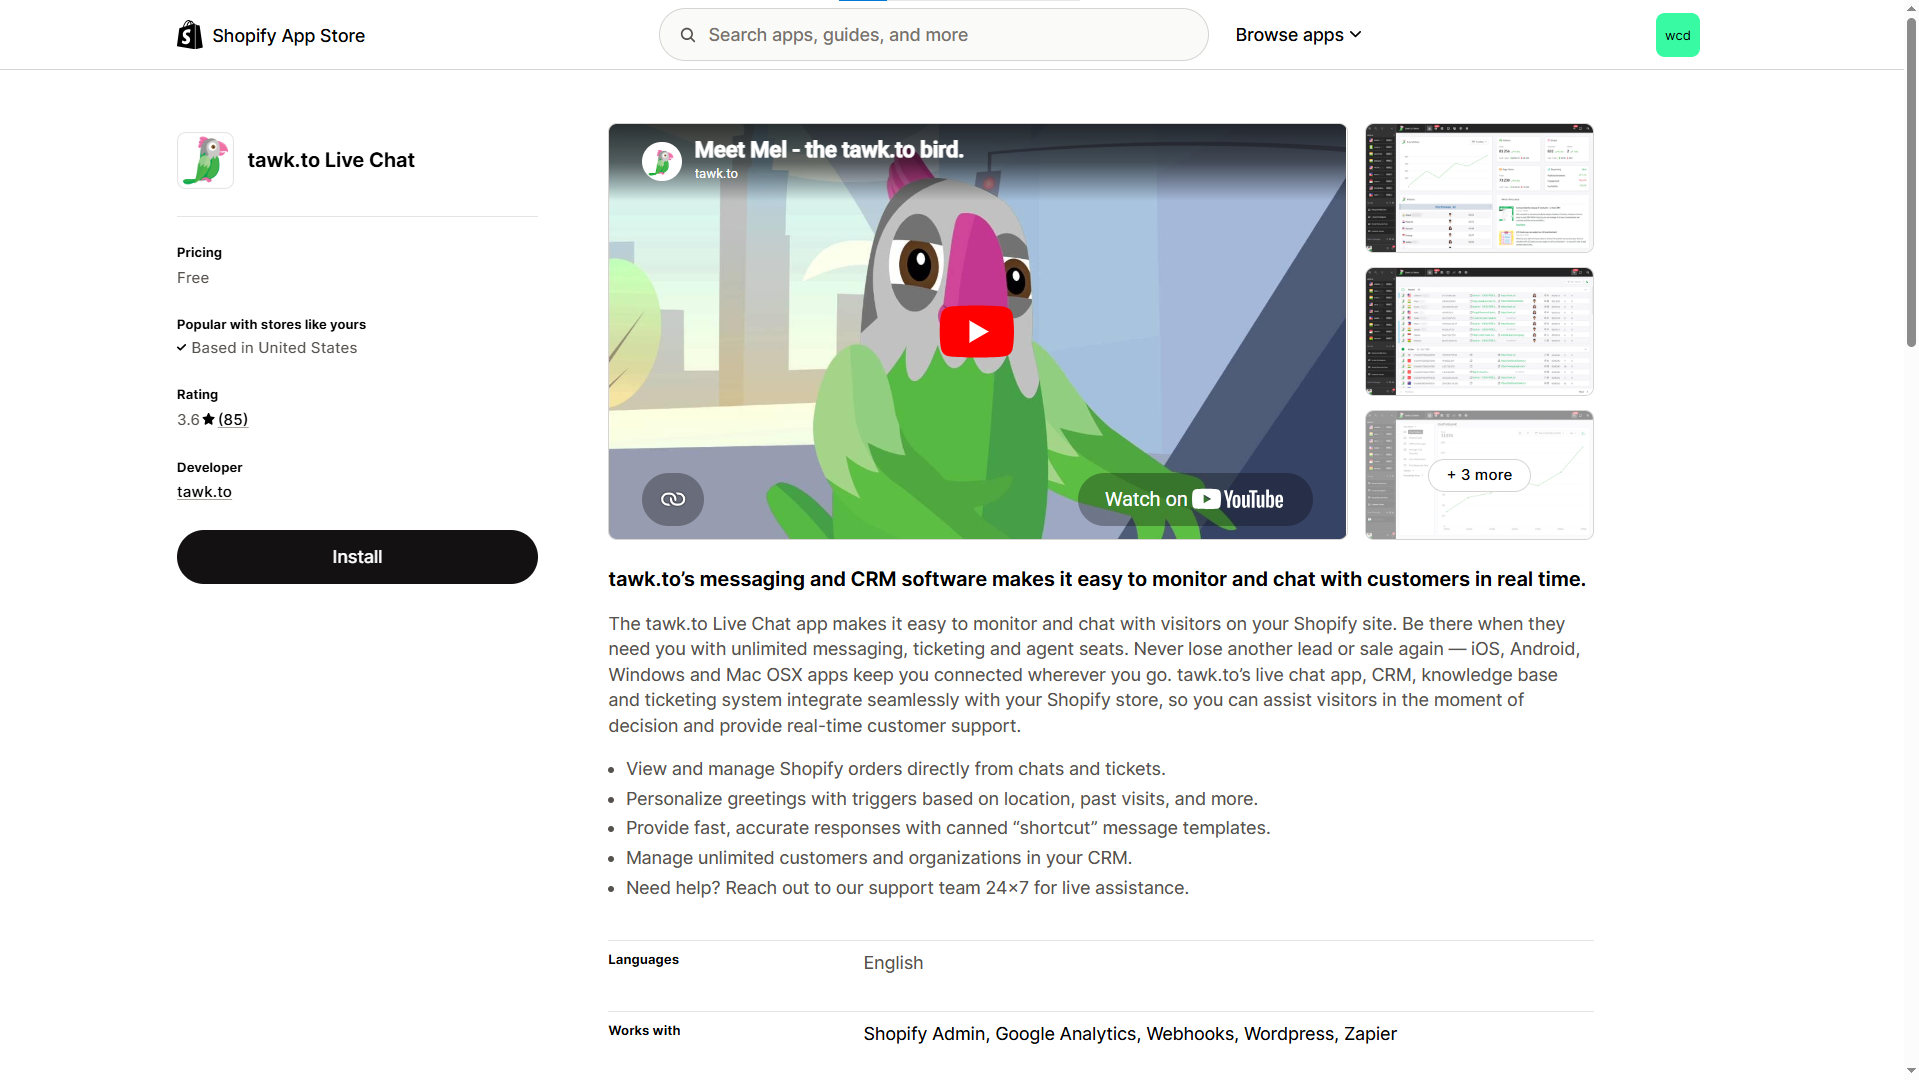Click the tawk.to channel avatar in video
The image size is (1919, 1080).
pyautogui.click(x=662, y=161)
